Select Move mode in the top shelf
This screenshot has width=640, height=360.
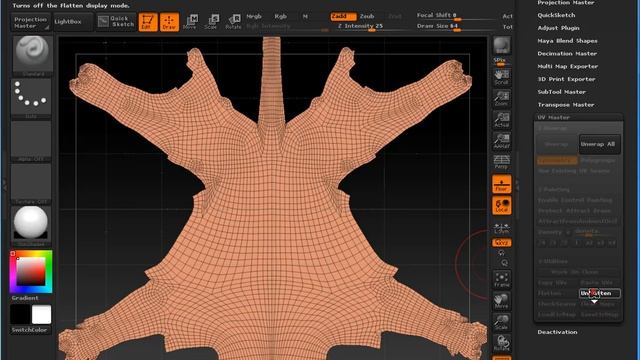point(190,22)
